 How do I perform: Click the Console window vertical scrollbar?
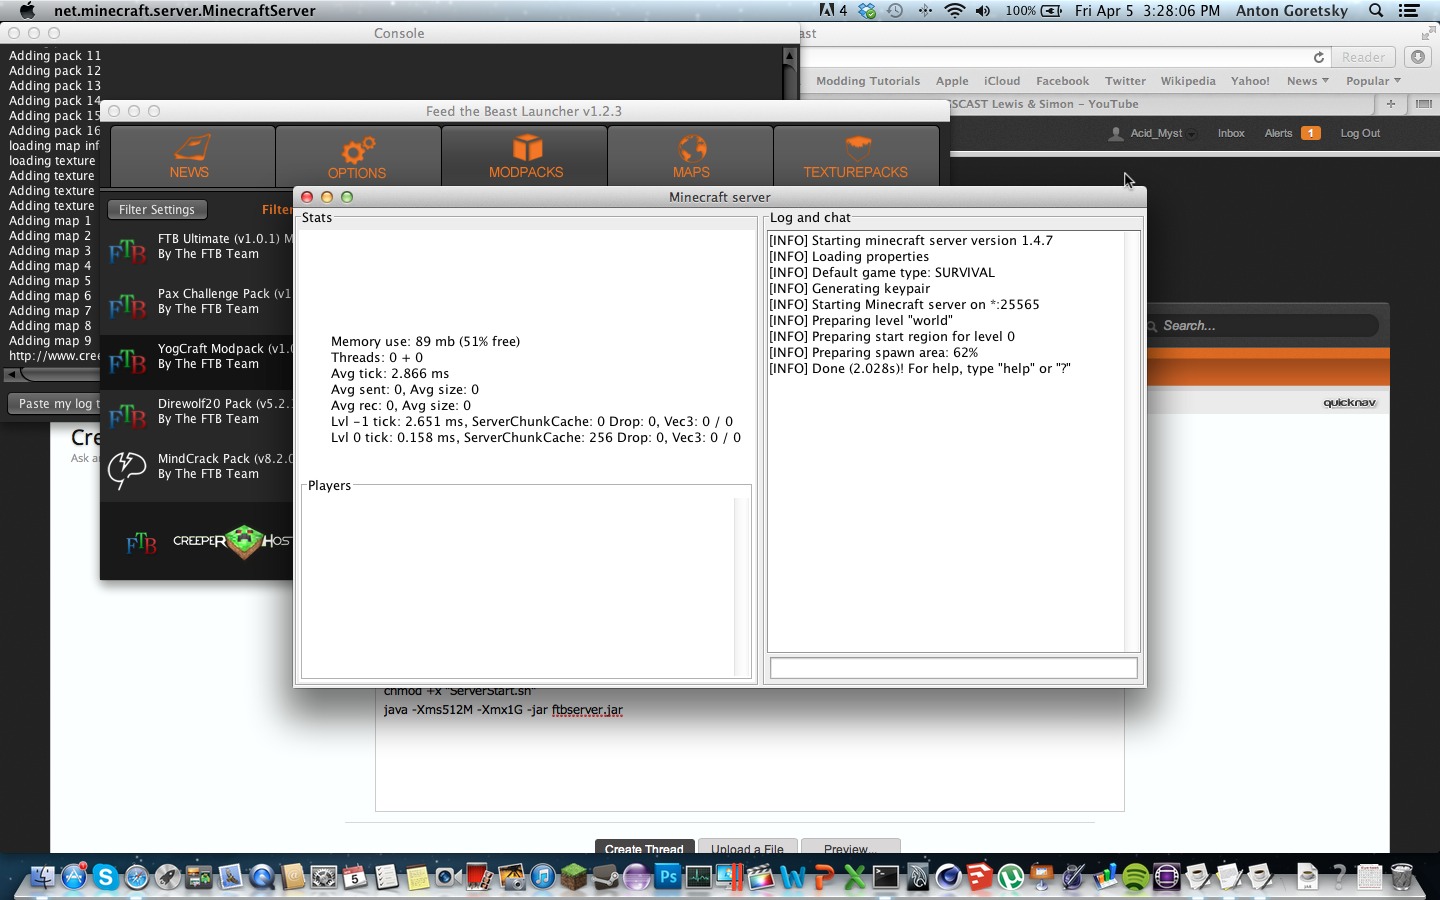[789, 73]
